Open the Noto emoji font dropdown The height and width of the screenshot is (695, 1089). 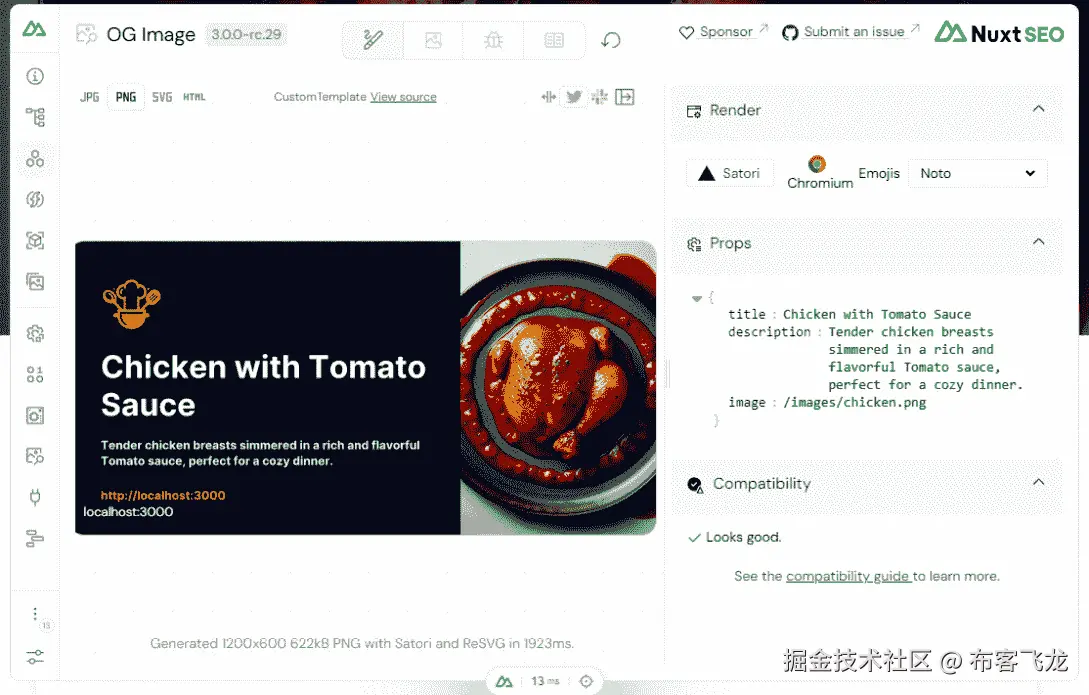click(976, 173)
